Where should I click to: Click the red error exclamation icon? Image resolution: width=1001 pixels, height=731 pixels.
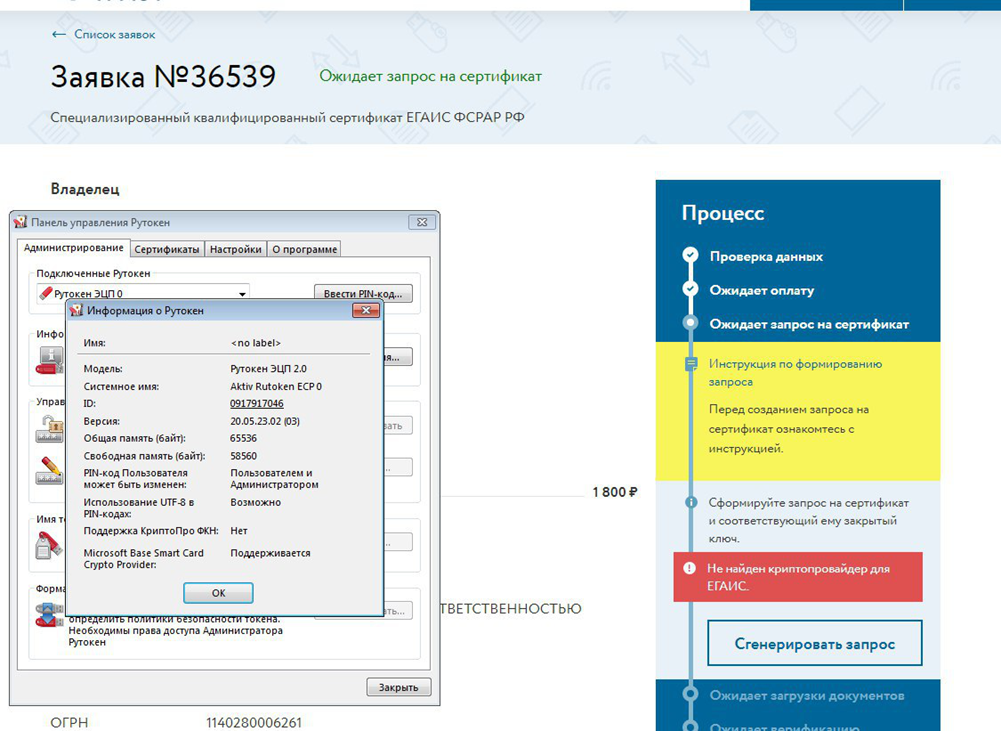click(x=689, y=568)
